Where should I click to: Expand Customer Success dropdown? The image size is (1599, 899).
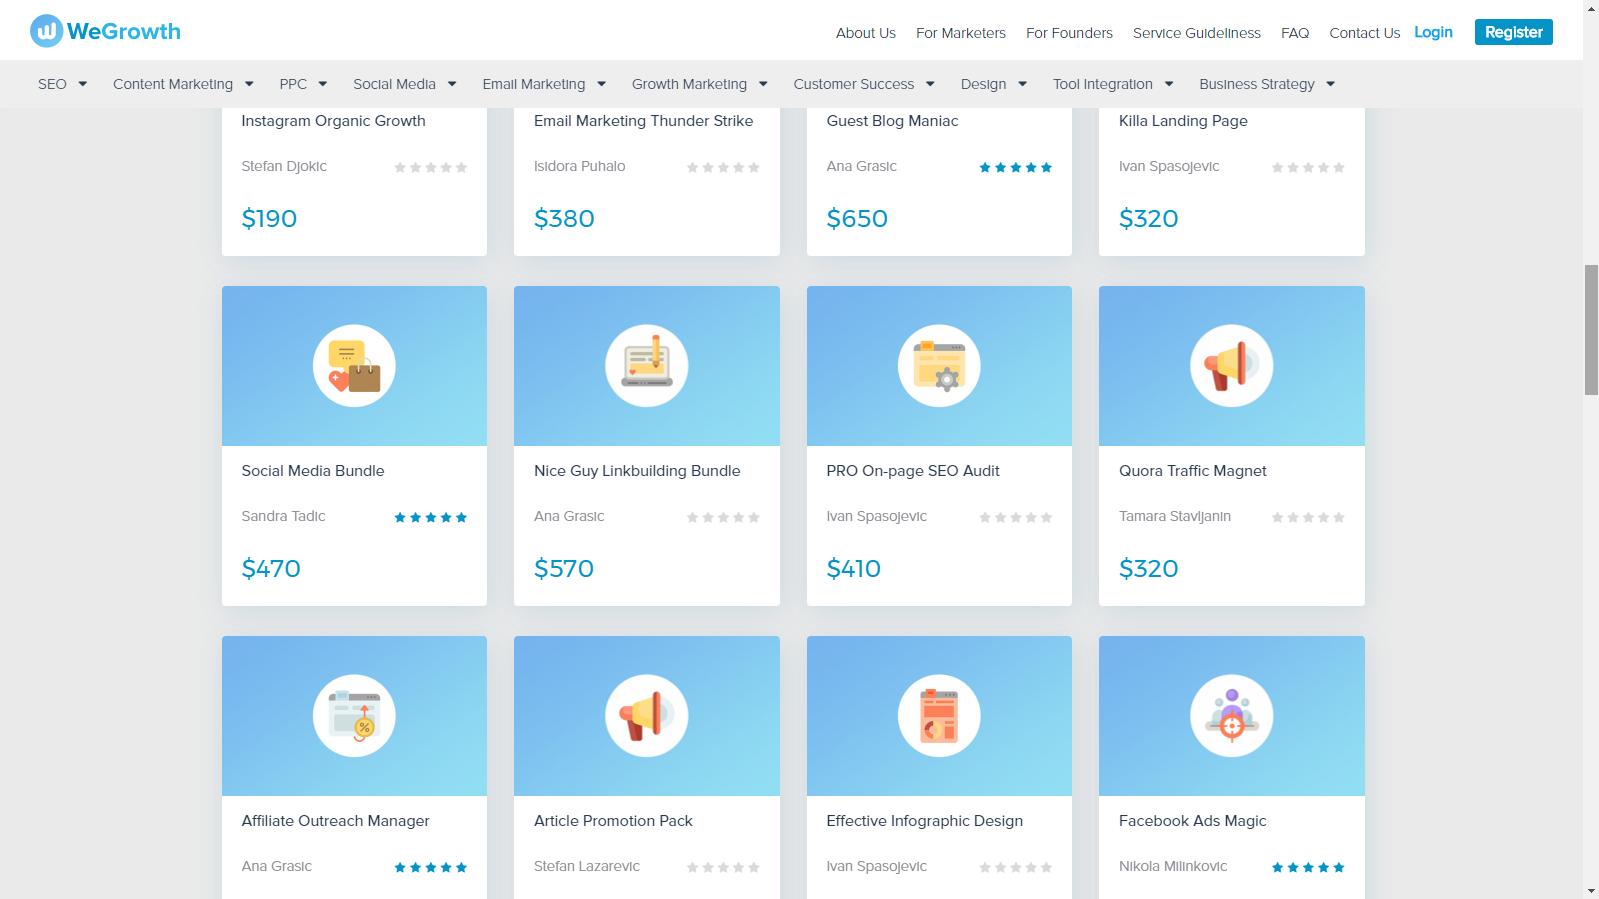tap(864, 84)
